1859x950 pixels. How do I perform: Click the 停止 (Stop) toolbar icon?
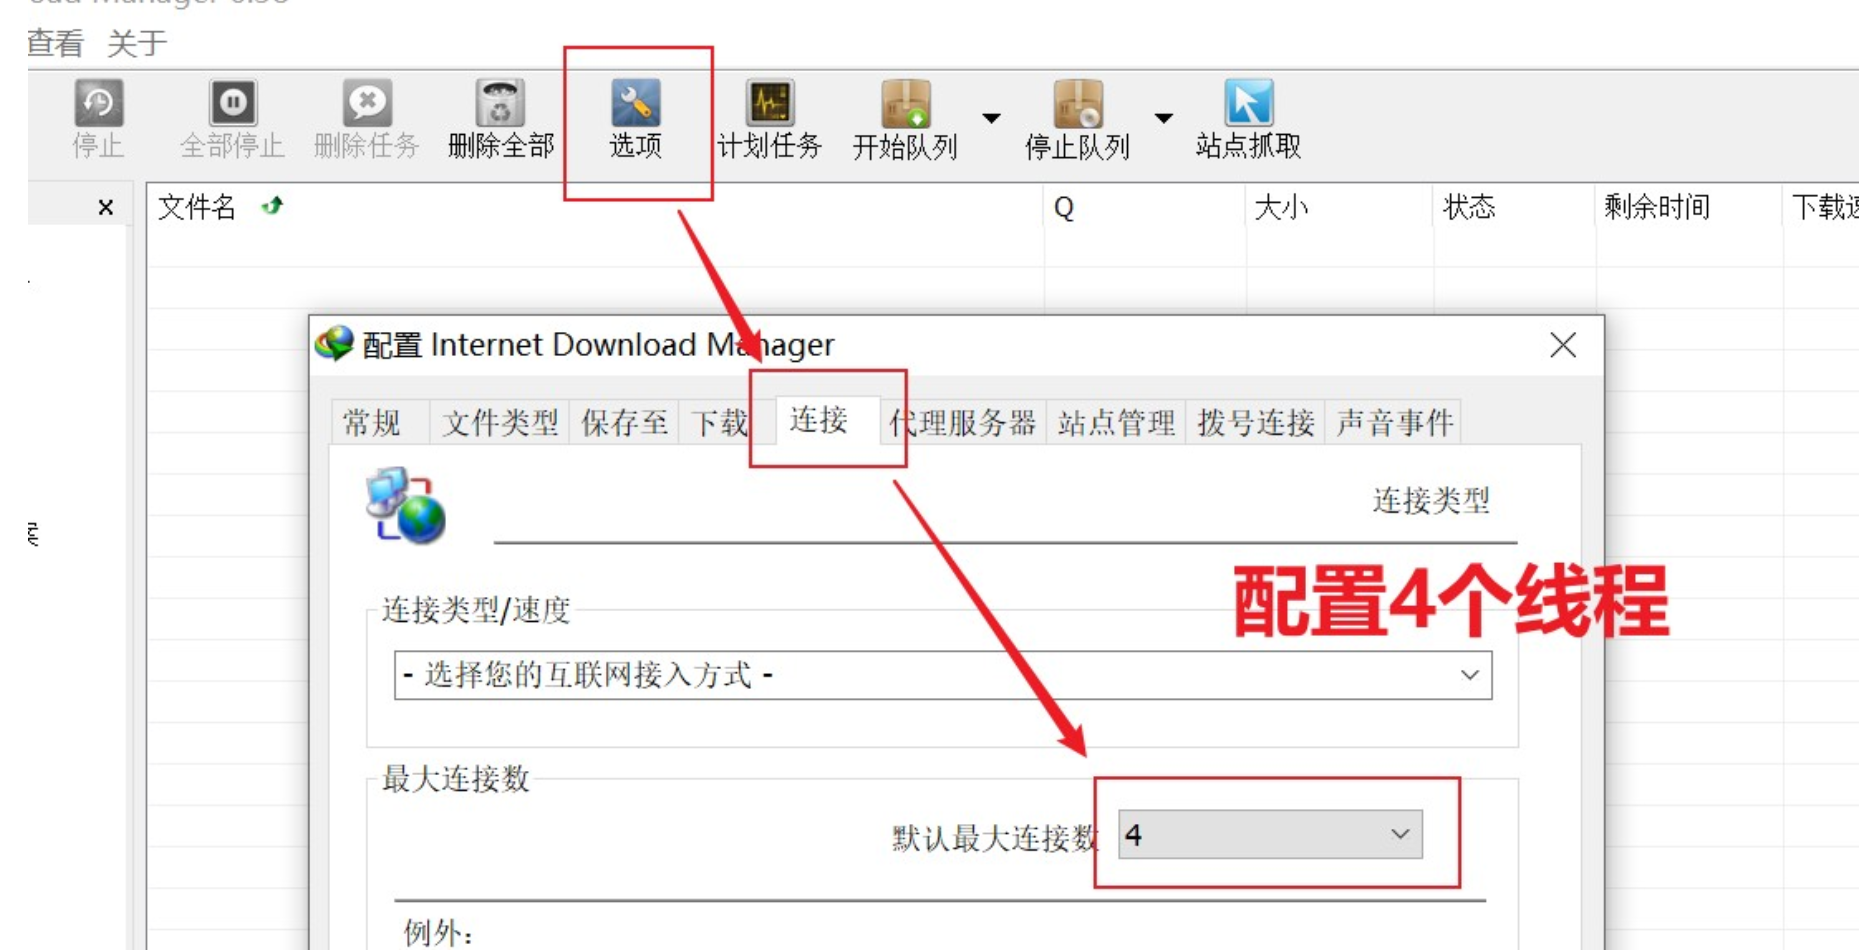[98, 103]
